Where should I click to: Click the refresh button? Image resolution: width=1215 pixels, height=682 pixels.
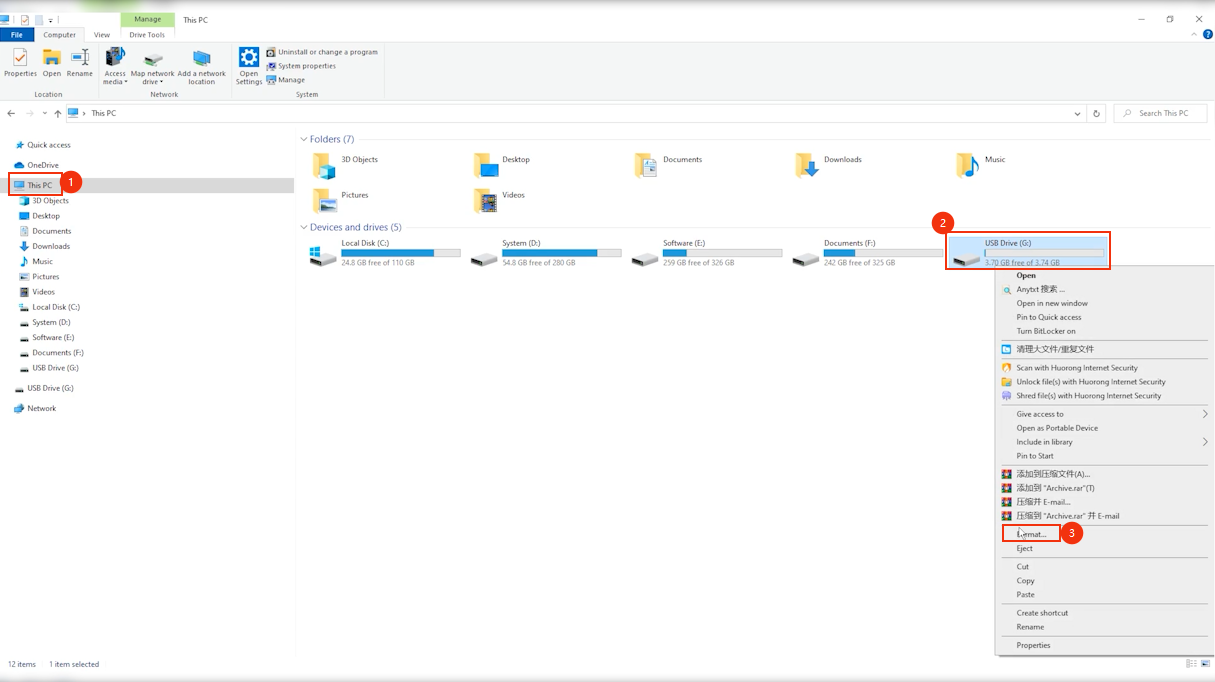click(x=1096, y=114)
